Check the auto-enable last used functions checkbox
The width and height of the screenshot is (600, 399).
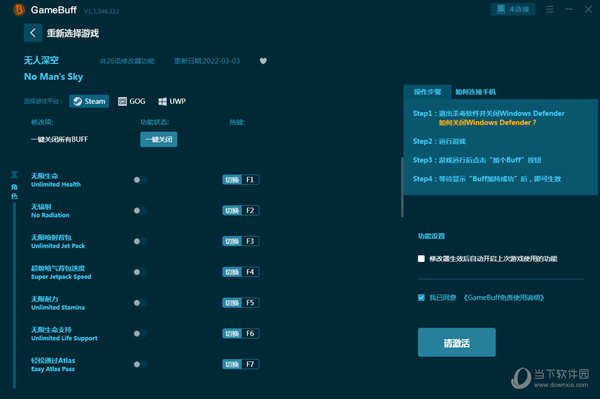click(x=421, y=259)
